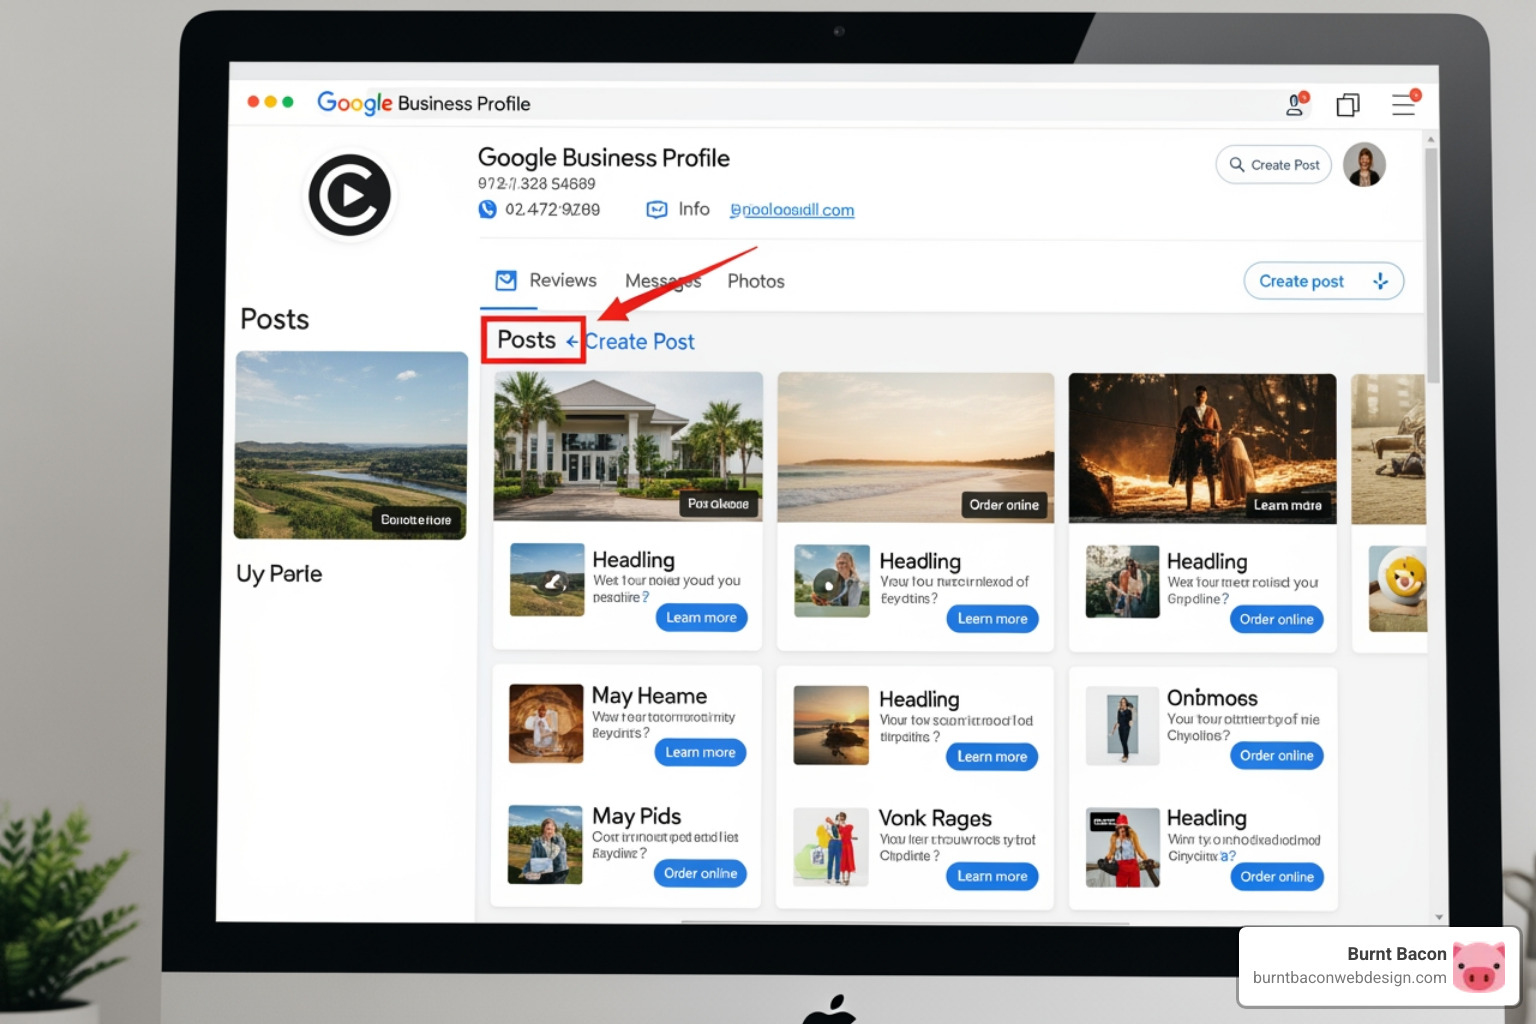1536x1024 pixels.
Task: Click the round business logo with C
Action: (349, 195)
